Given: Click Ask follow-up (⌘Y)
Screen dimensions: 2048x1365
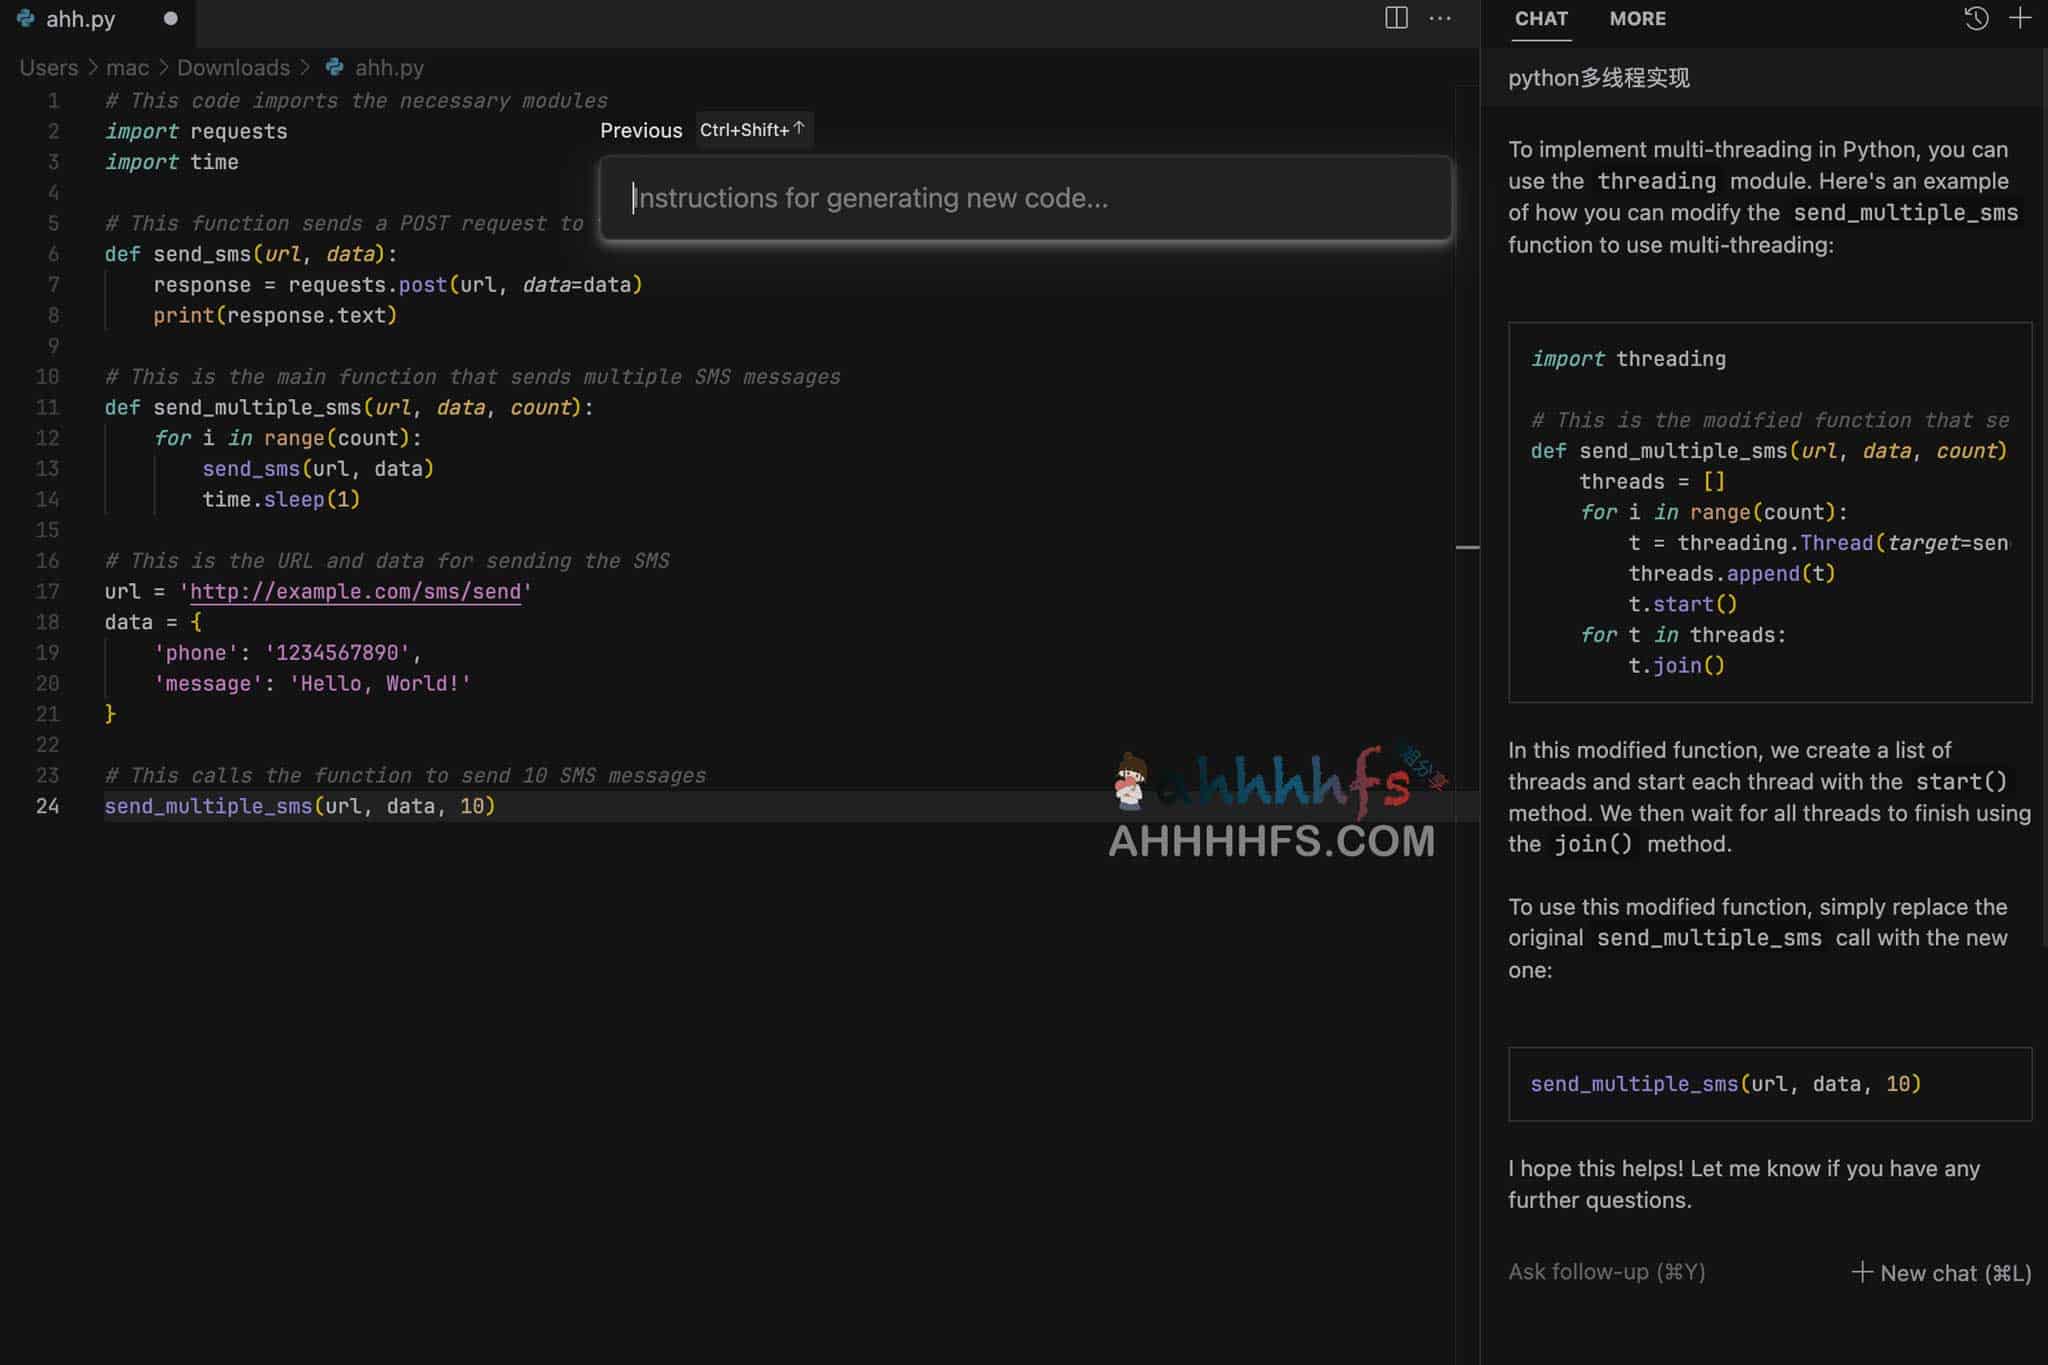Looking at the screenshot, I should pyautogui.click(x=1606, y=1271).
